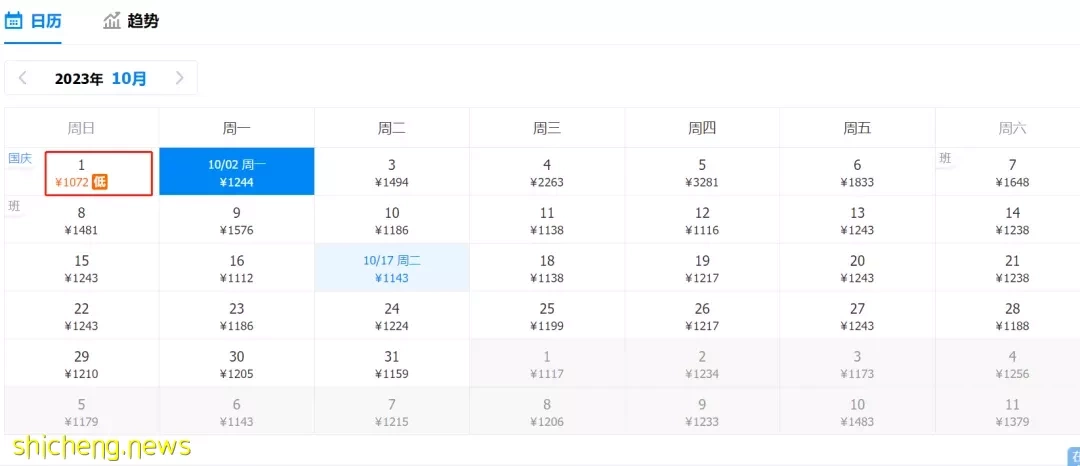Pick October 5 priced ¥3281
The image size is (1080, 466).
point(702,171)
